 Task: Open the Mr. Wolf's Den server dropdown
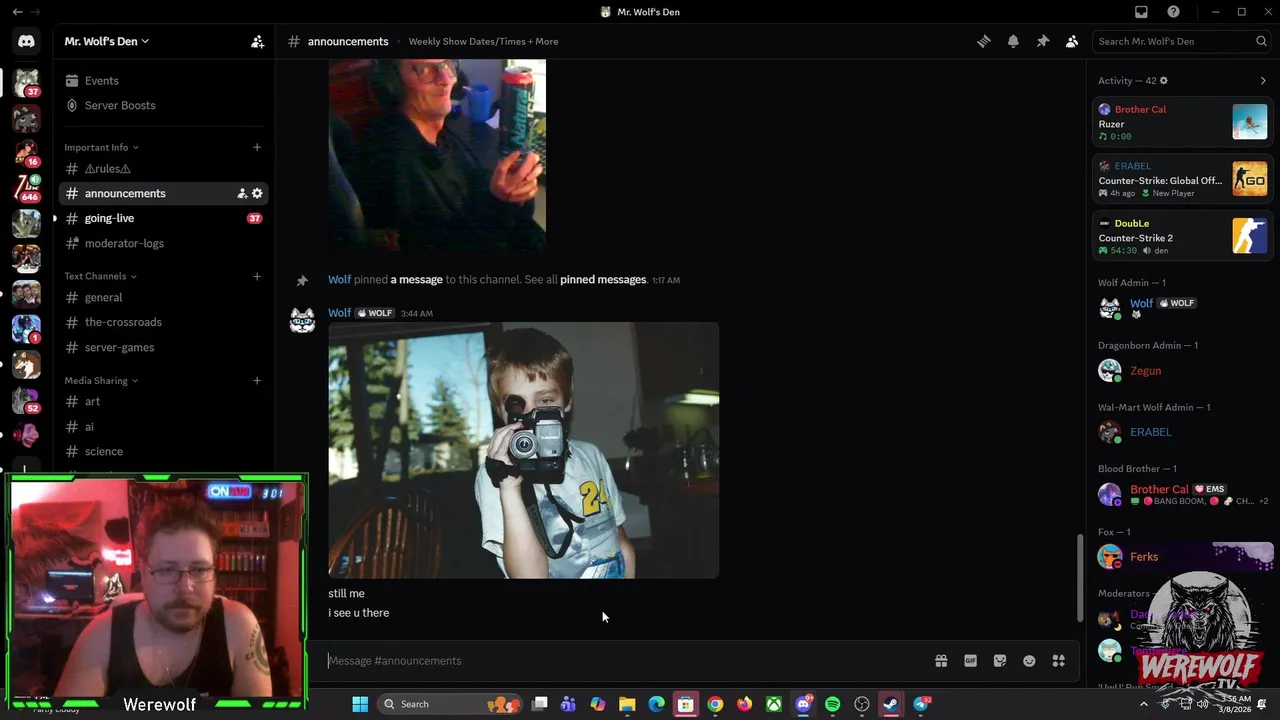[x=107, y=41]
